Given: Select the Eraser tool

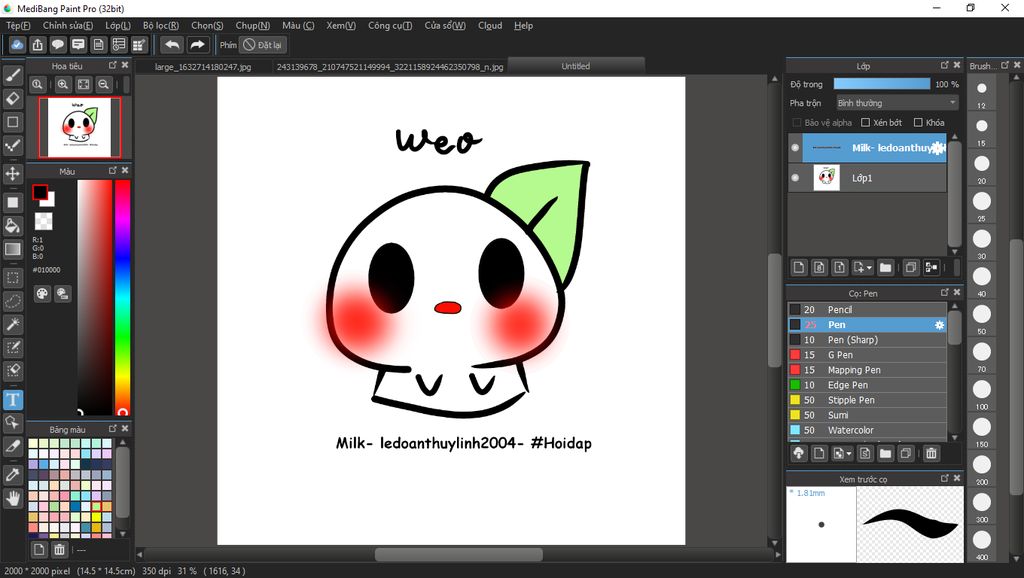Looking at the screenshot, I should (13, 99).
